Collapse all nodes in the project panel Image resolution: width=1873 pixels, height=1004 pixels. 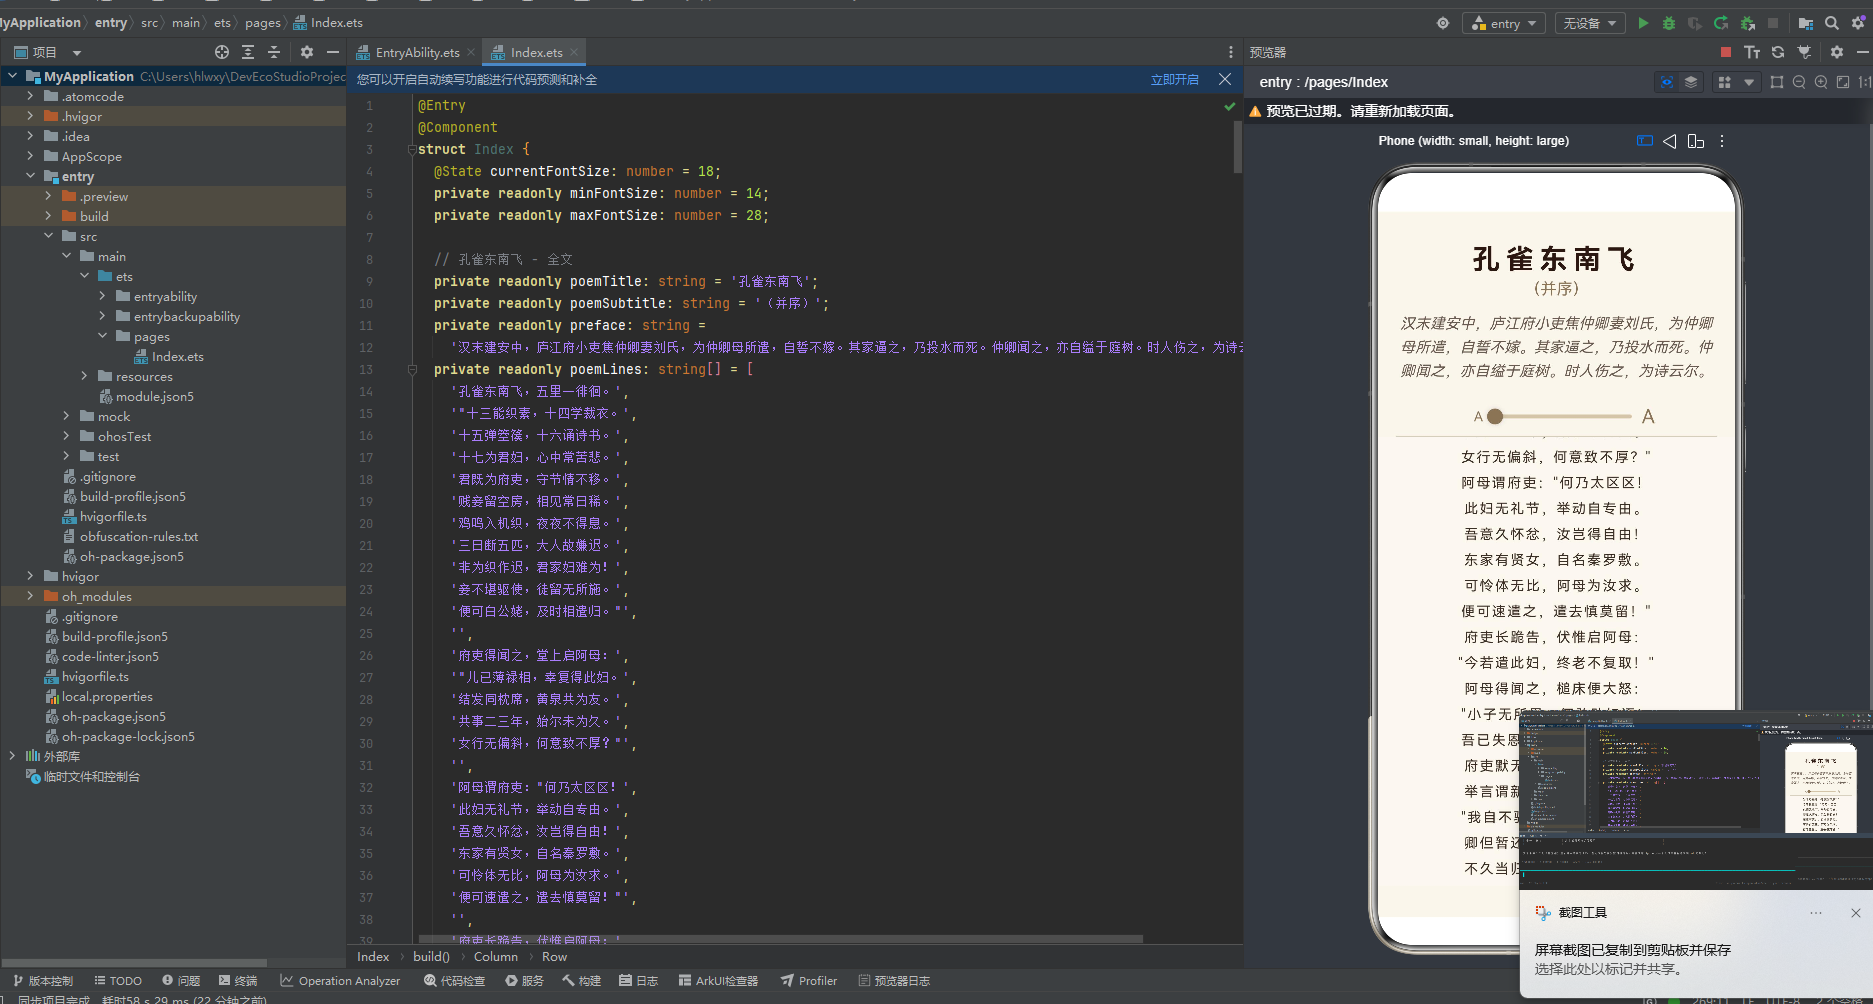tap(274, 52)
